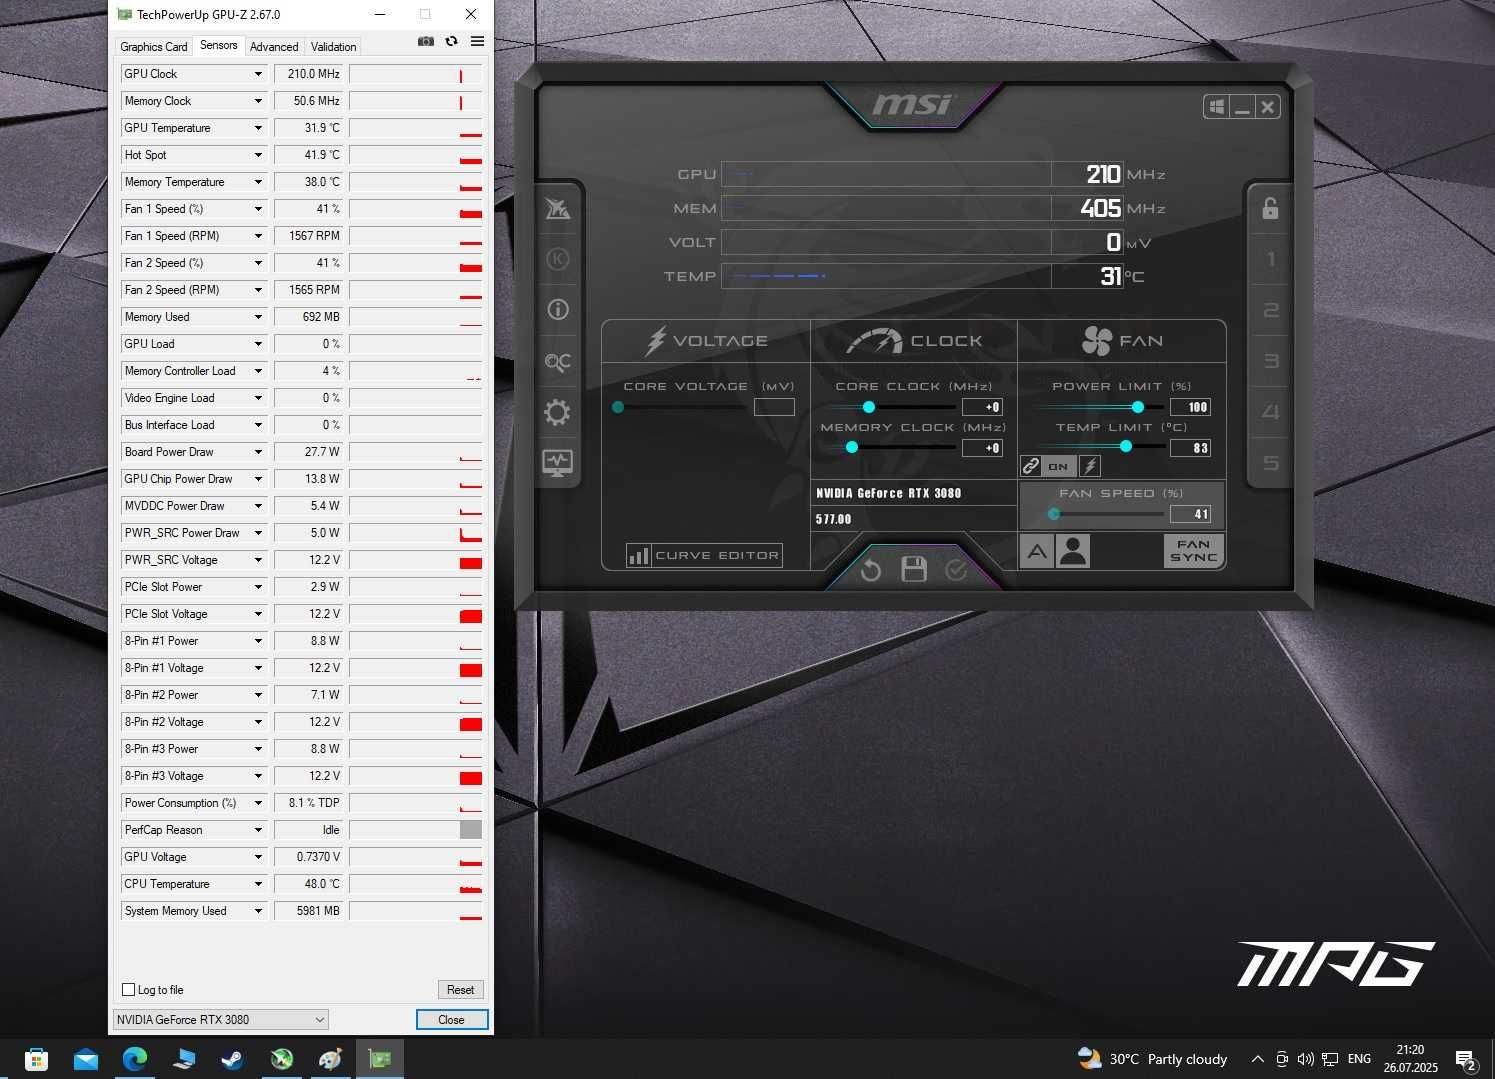
Task: Switch to the Graphics Card tab
Action: pos(153,47)
